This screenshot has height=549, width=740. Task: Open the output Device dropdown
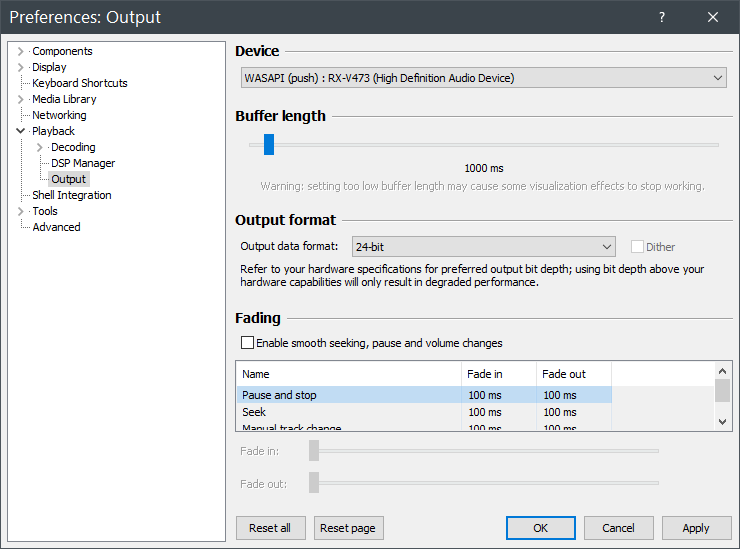tap(484, 78)
